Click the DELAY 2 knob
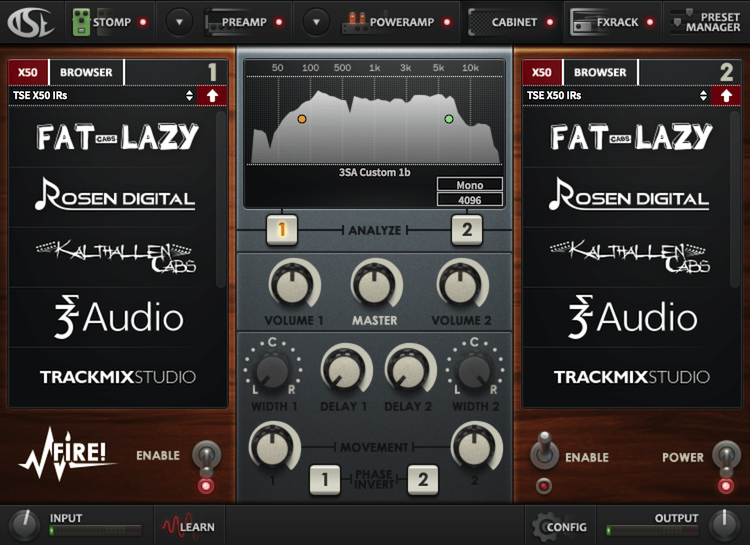Screen dimensions: 750x545 [x=408, y=370]
